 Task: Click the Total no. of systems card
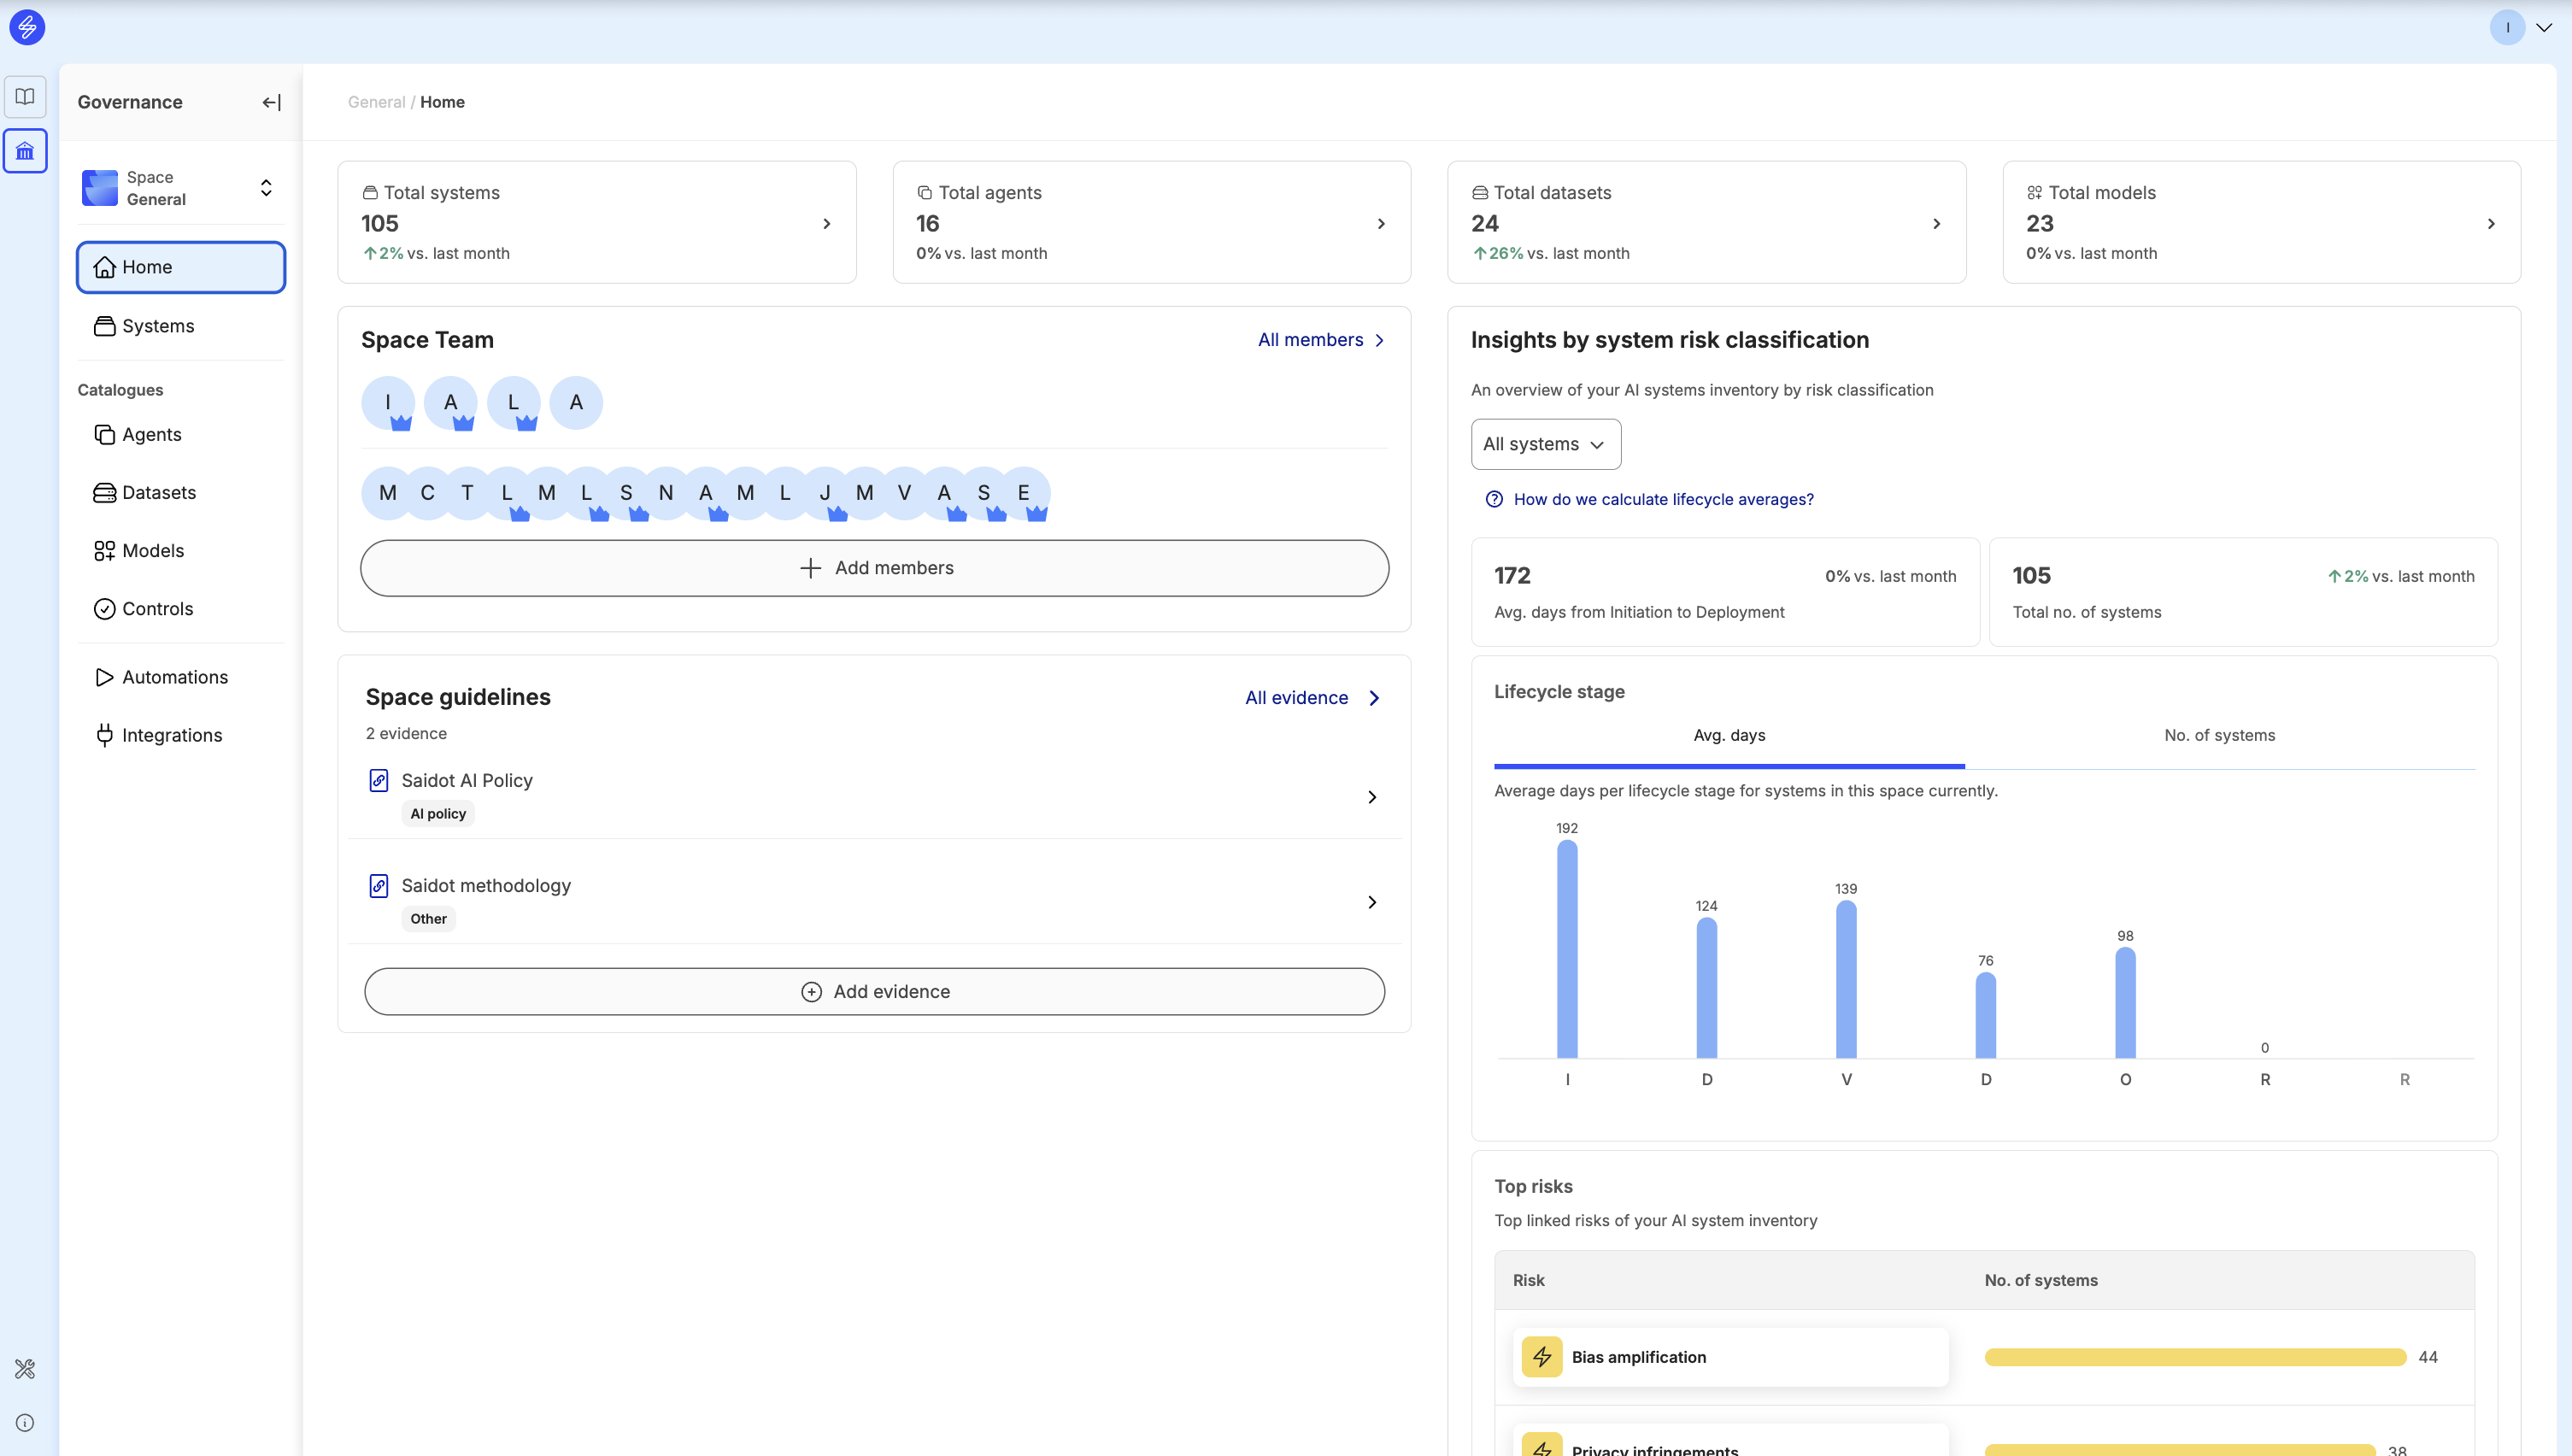2243,592
